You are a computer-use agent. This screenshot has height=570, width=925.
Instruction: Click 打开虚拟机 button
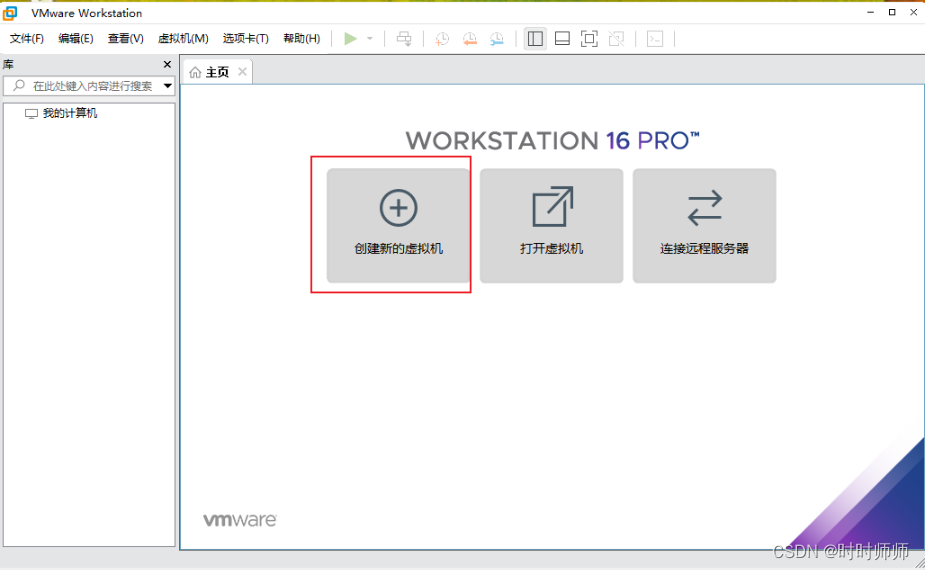point(551,225)
